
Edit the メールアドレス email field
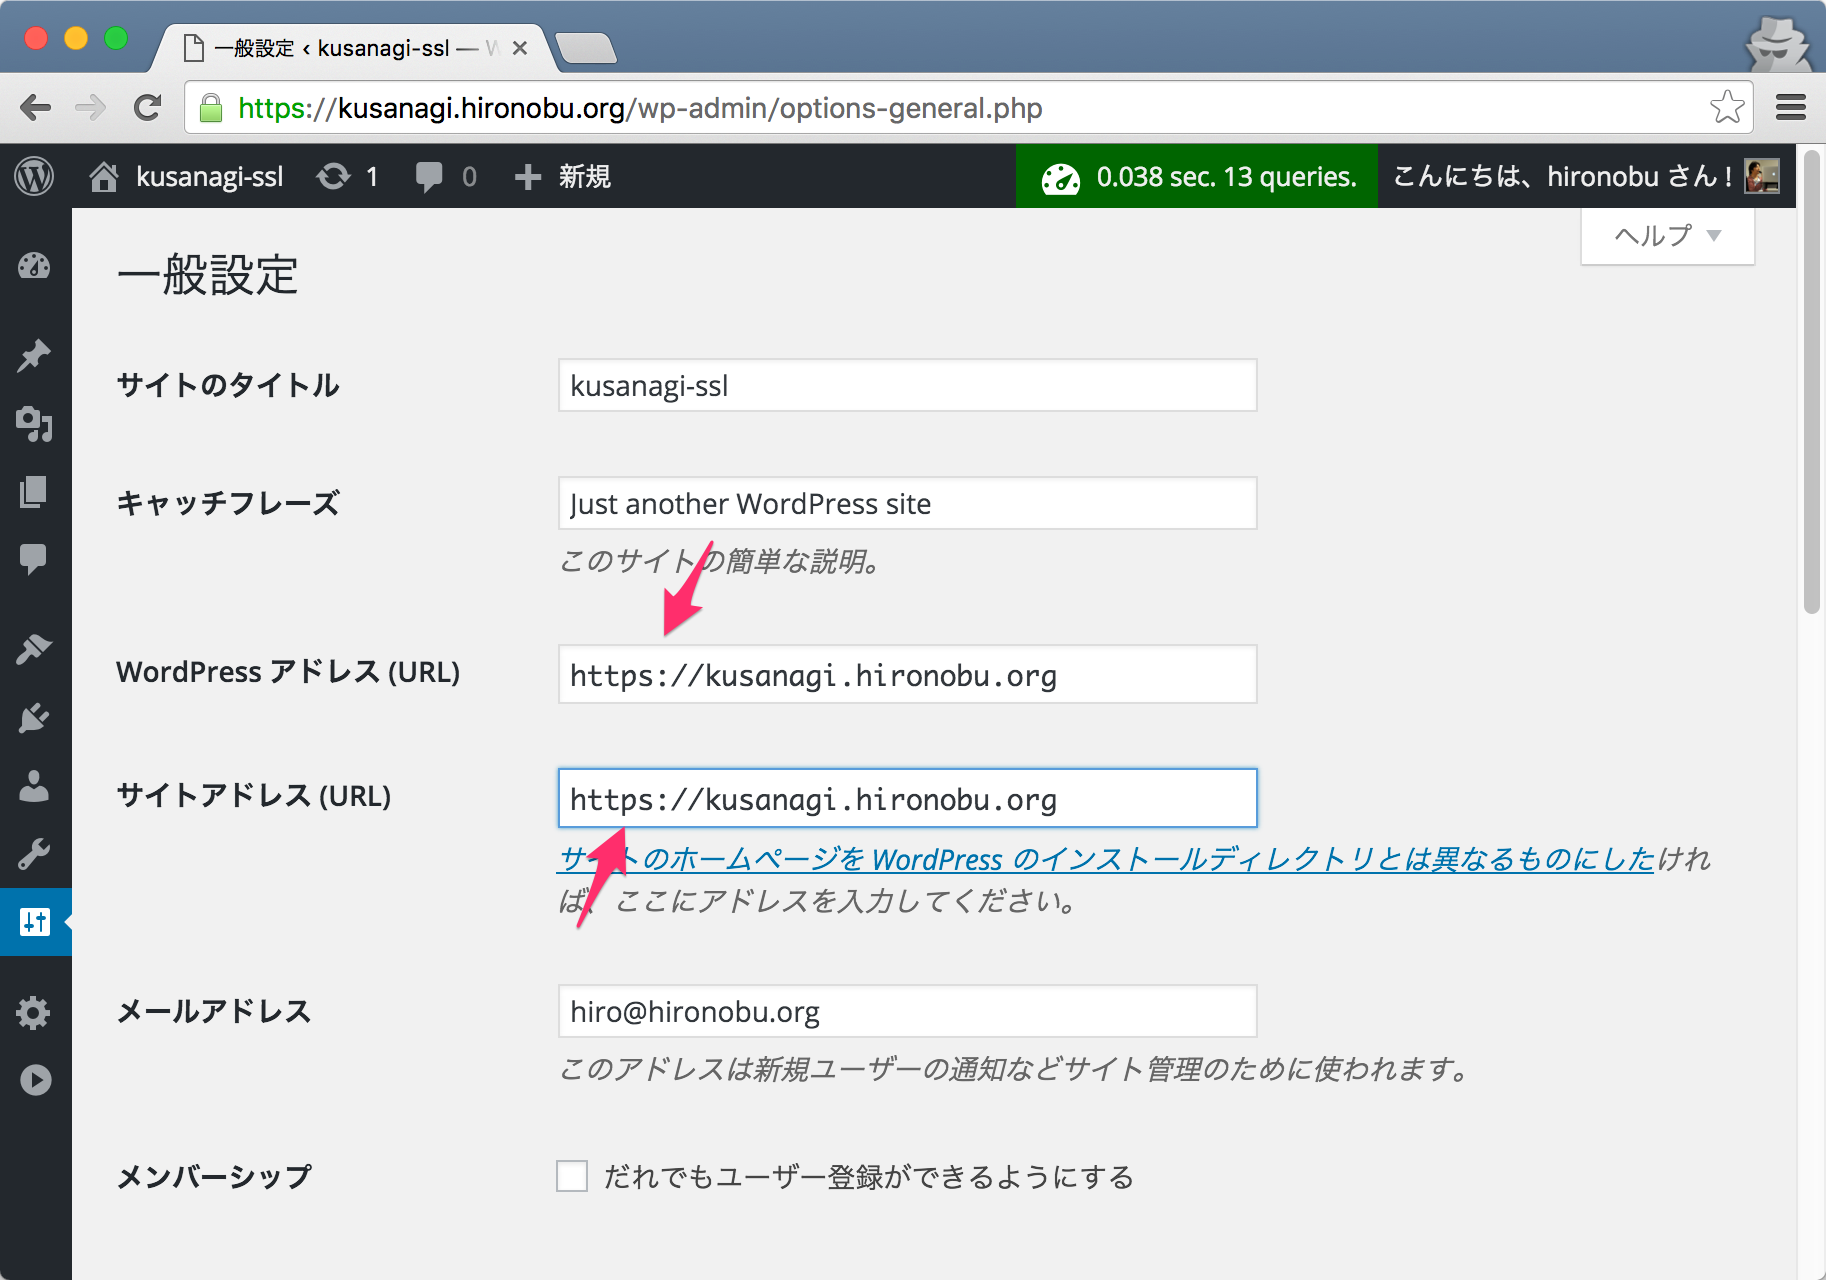coord(907,1011)
